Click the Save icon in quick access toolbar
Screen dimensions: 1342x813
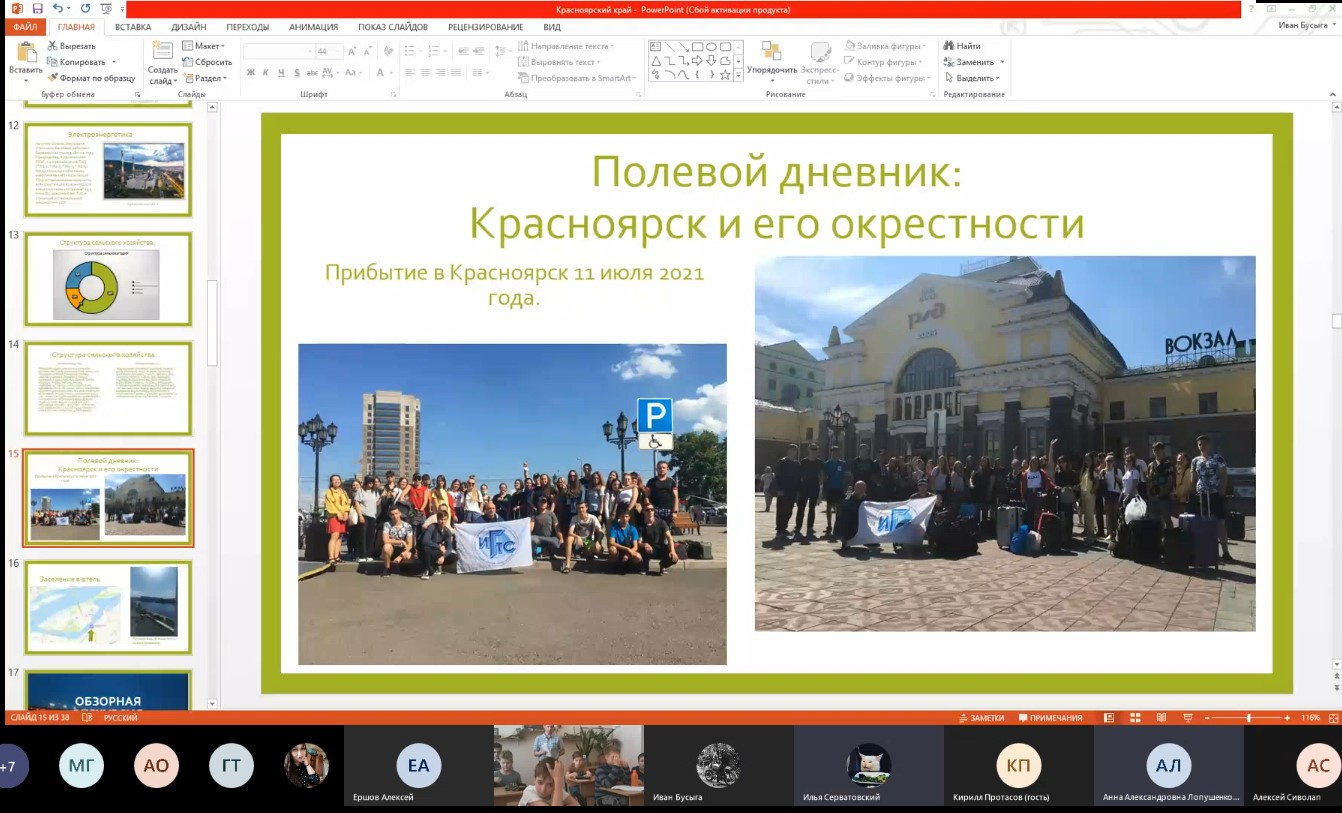coord(37,9)
